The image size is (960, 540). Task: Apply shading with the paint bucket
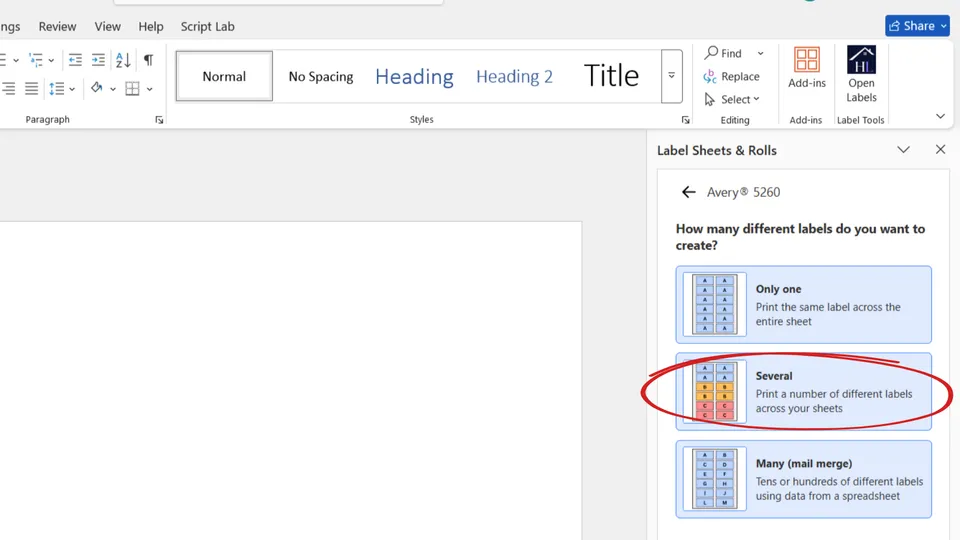97,88
